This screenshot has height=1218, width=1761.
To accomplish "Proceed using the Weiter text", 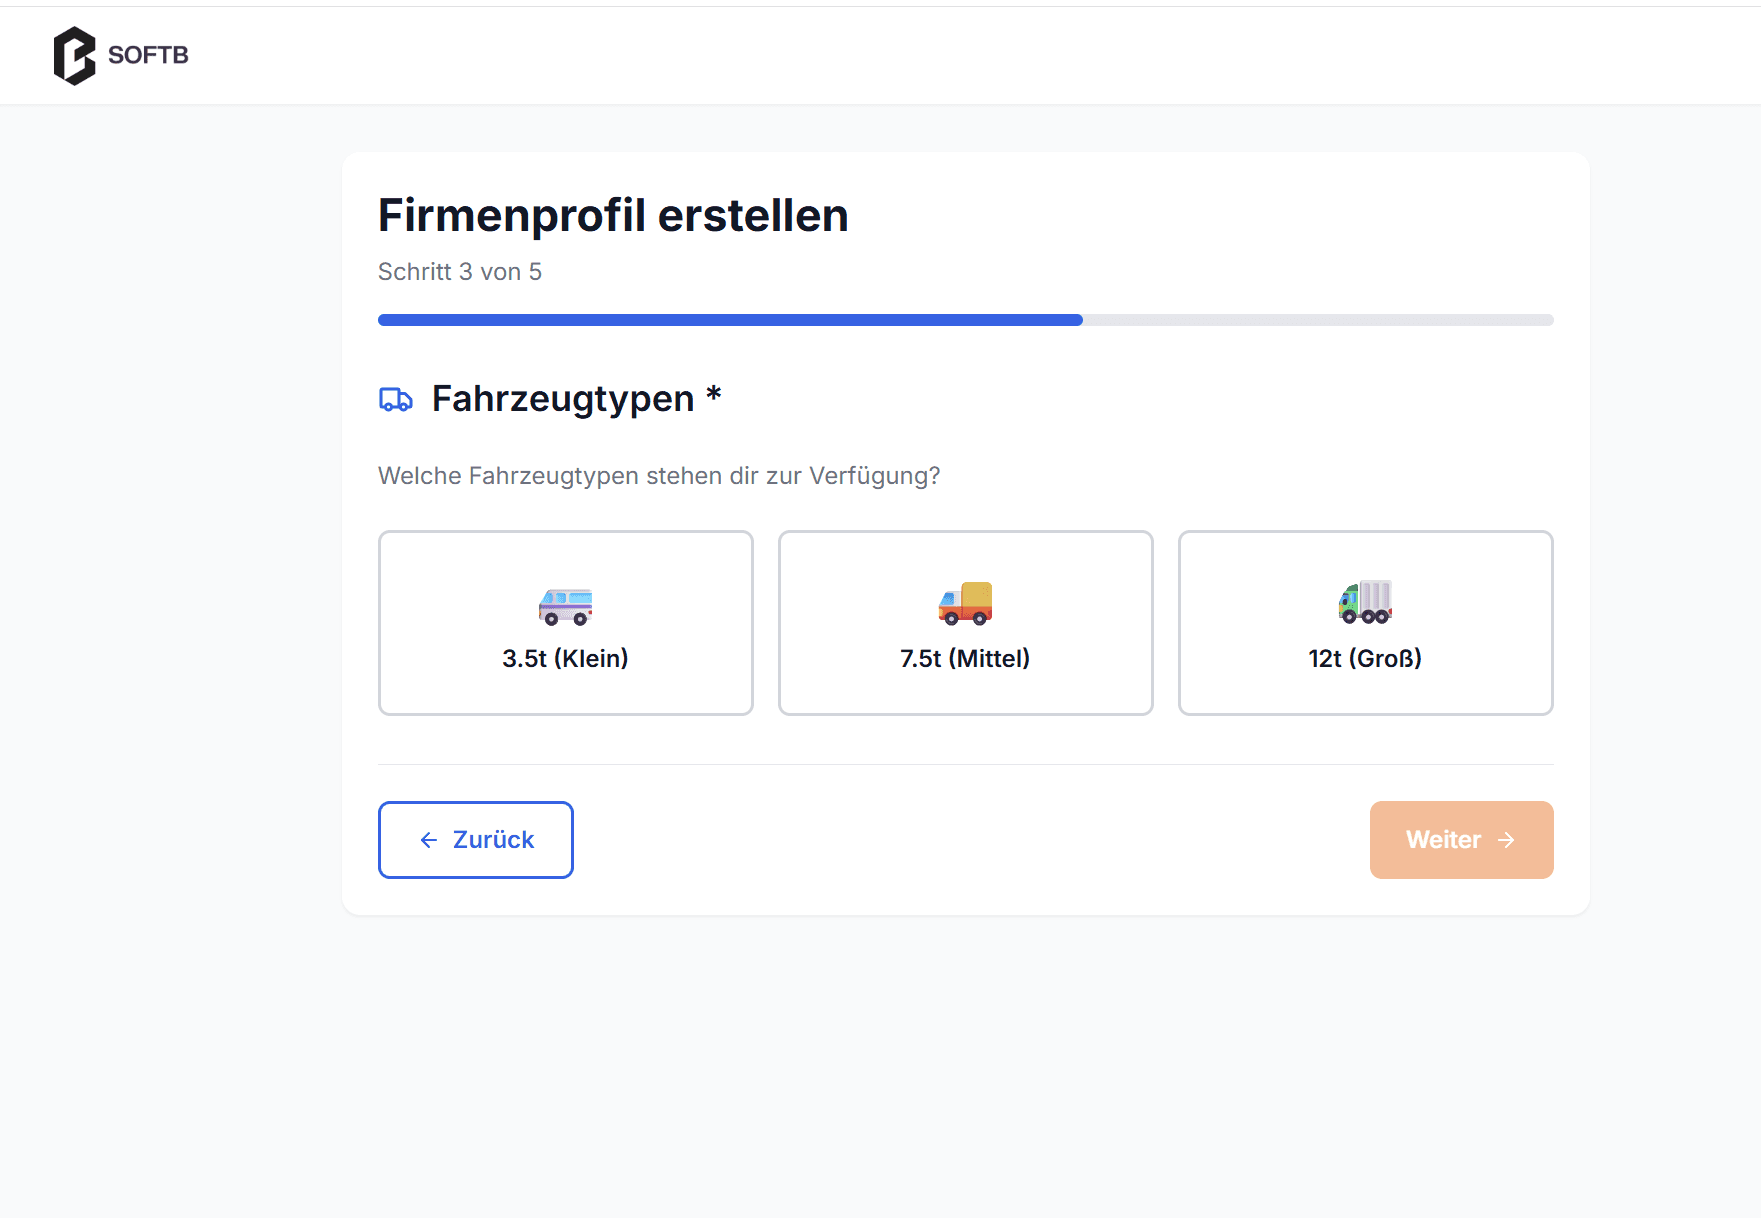I will [x=1443, y=840].
